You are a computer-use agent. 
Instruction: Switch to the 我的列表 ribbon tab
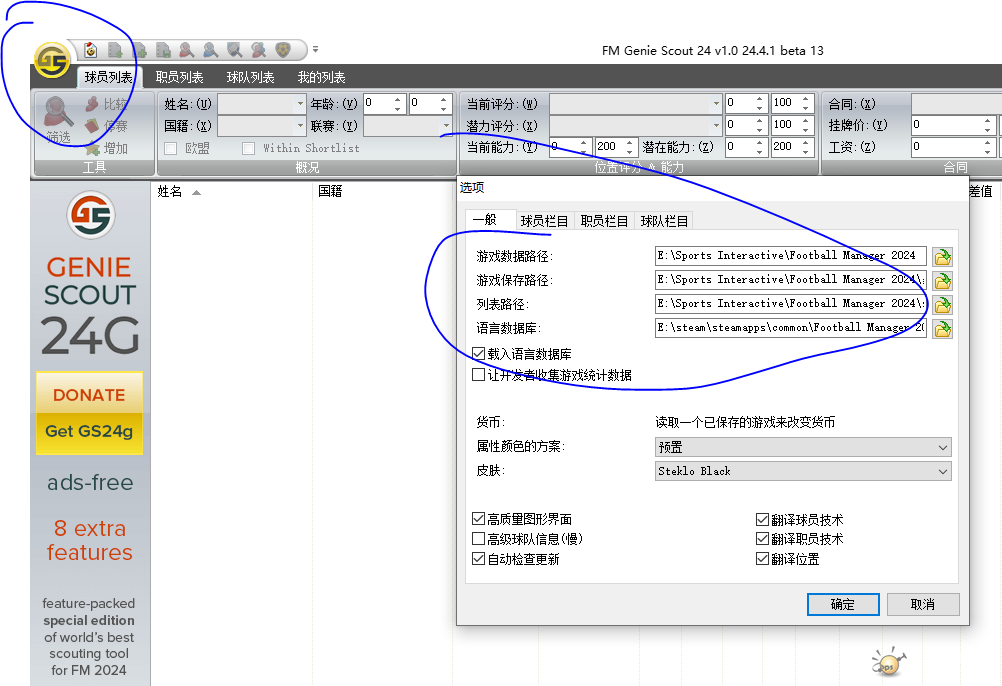321,77
